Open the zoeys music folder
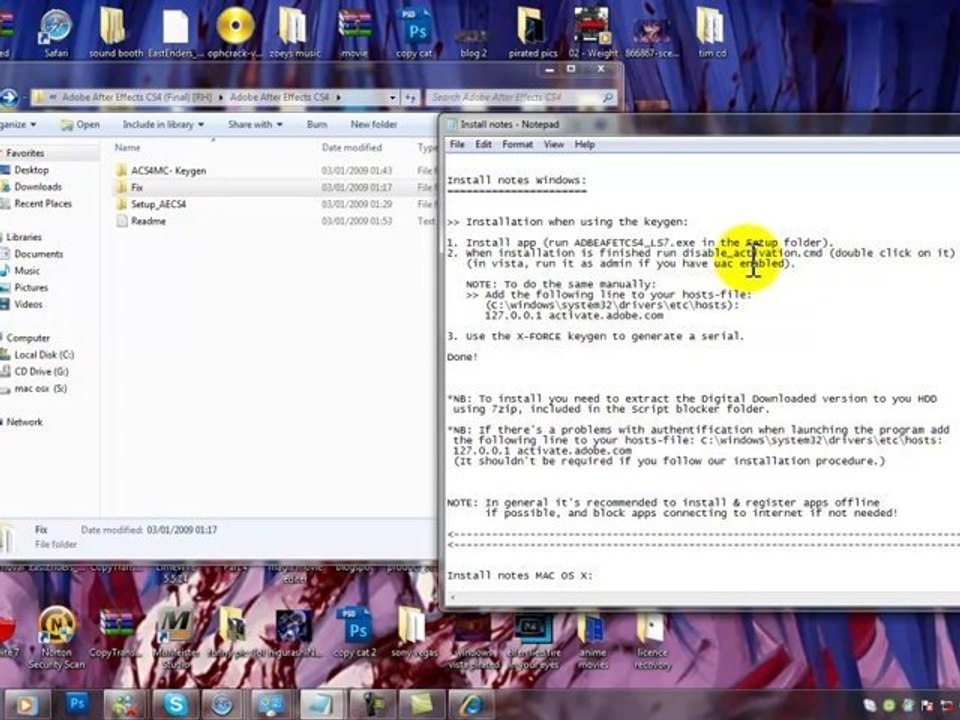960x720 pixels. (x=294, y=34)
